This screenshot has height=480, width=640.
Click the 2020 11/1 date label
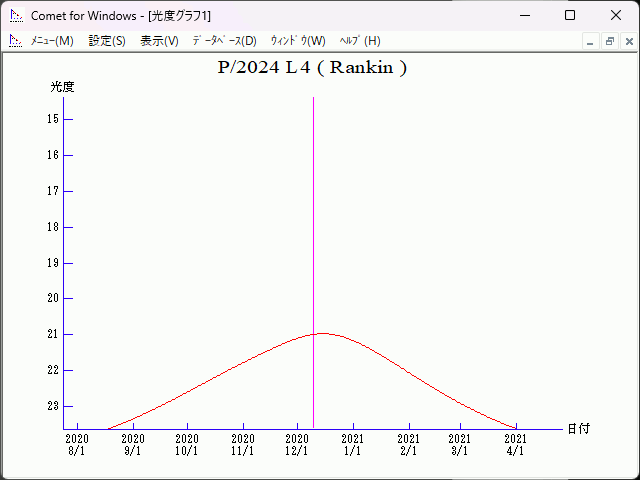pyautogui.click(x=243, y=445)
